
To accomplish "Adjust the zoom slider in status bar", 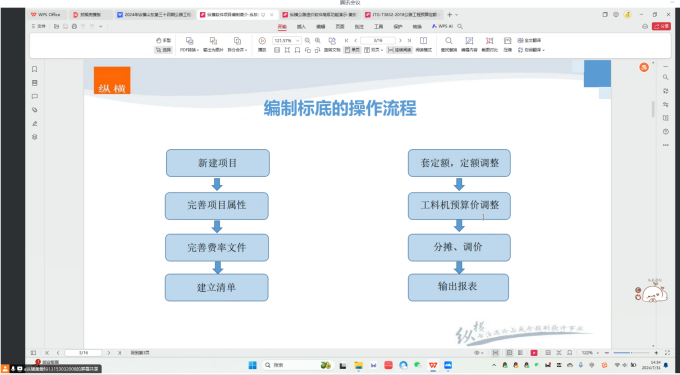I will (631, 353).
